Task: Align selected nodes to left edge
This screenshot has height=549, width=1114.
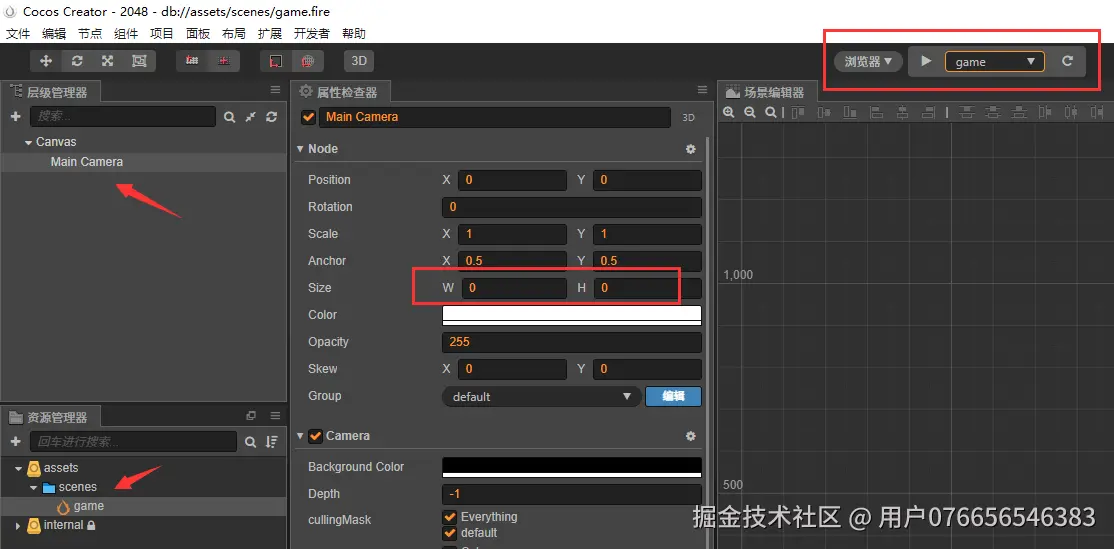Action: [x=877, y=112]
